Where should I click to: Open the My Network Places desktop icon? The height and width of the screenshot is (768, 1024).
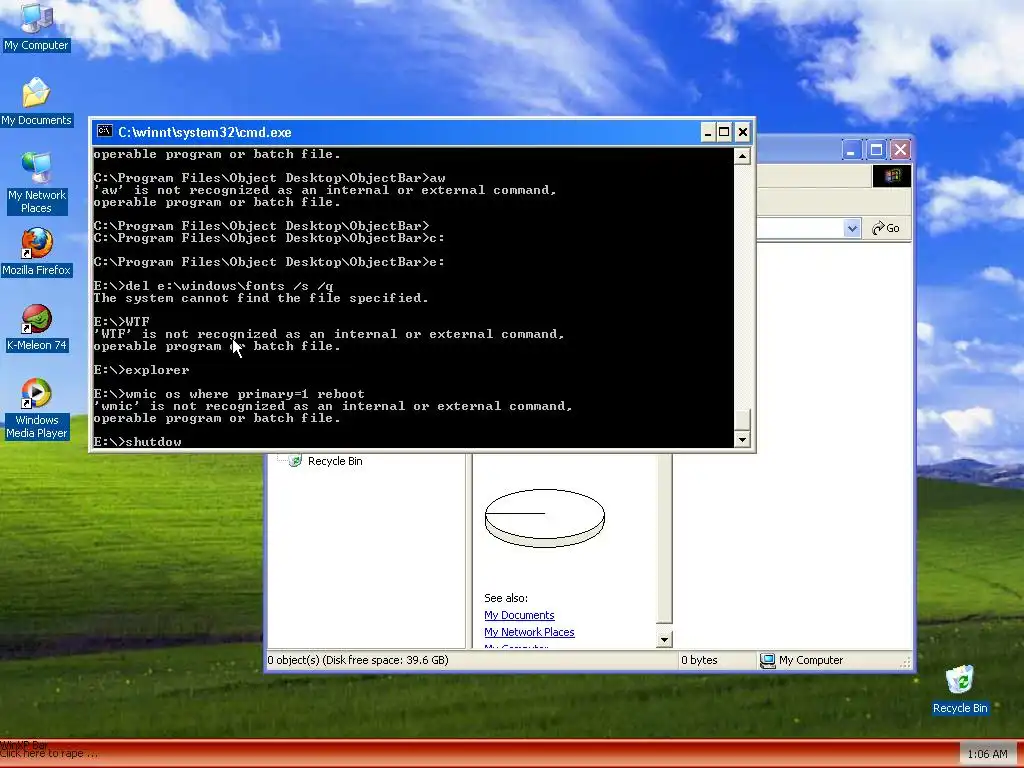(36, 183)
